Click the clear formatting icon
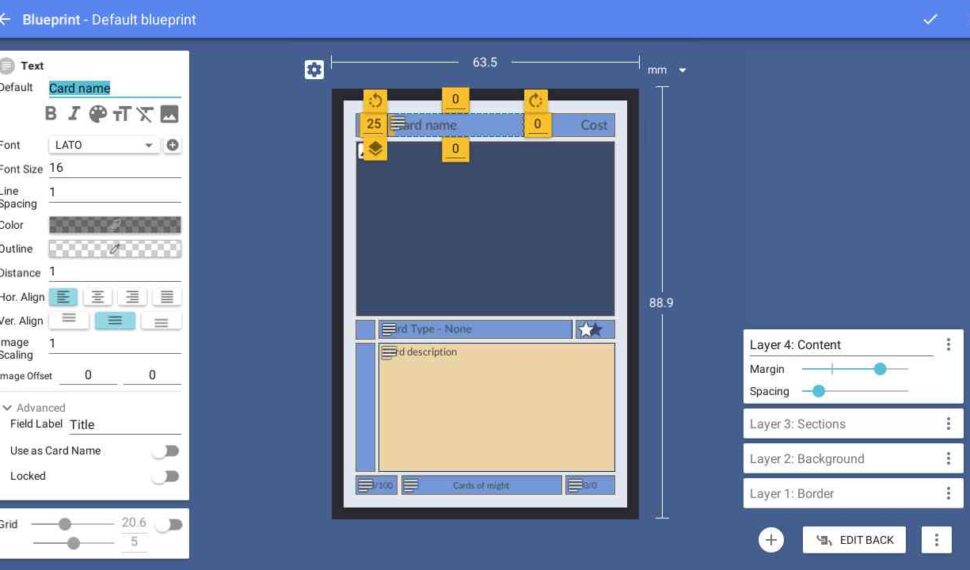Viewport: 970px width, 570px height. coord(145,114)
